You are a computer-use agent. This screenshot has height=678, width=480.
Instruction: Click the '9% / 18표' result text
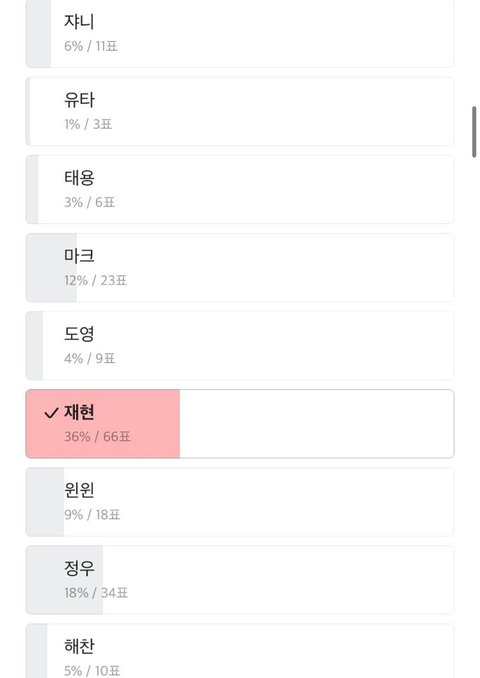coord(92,515)
